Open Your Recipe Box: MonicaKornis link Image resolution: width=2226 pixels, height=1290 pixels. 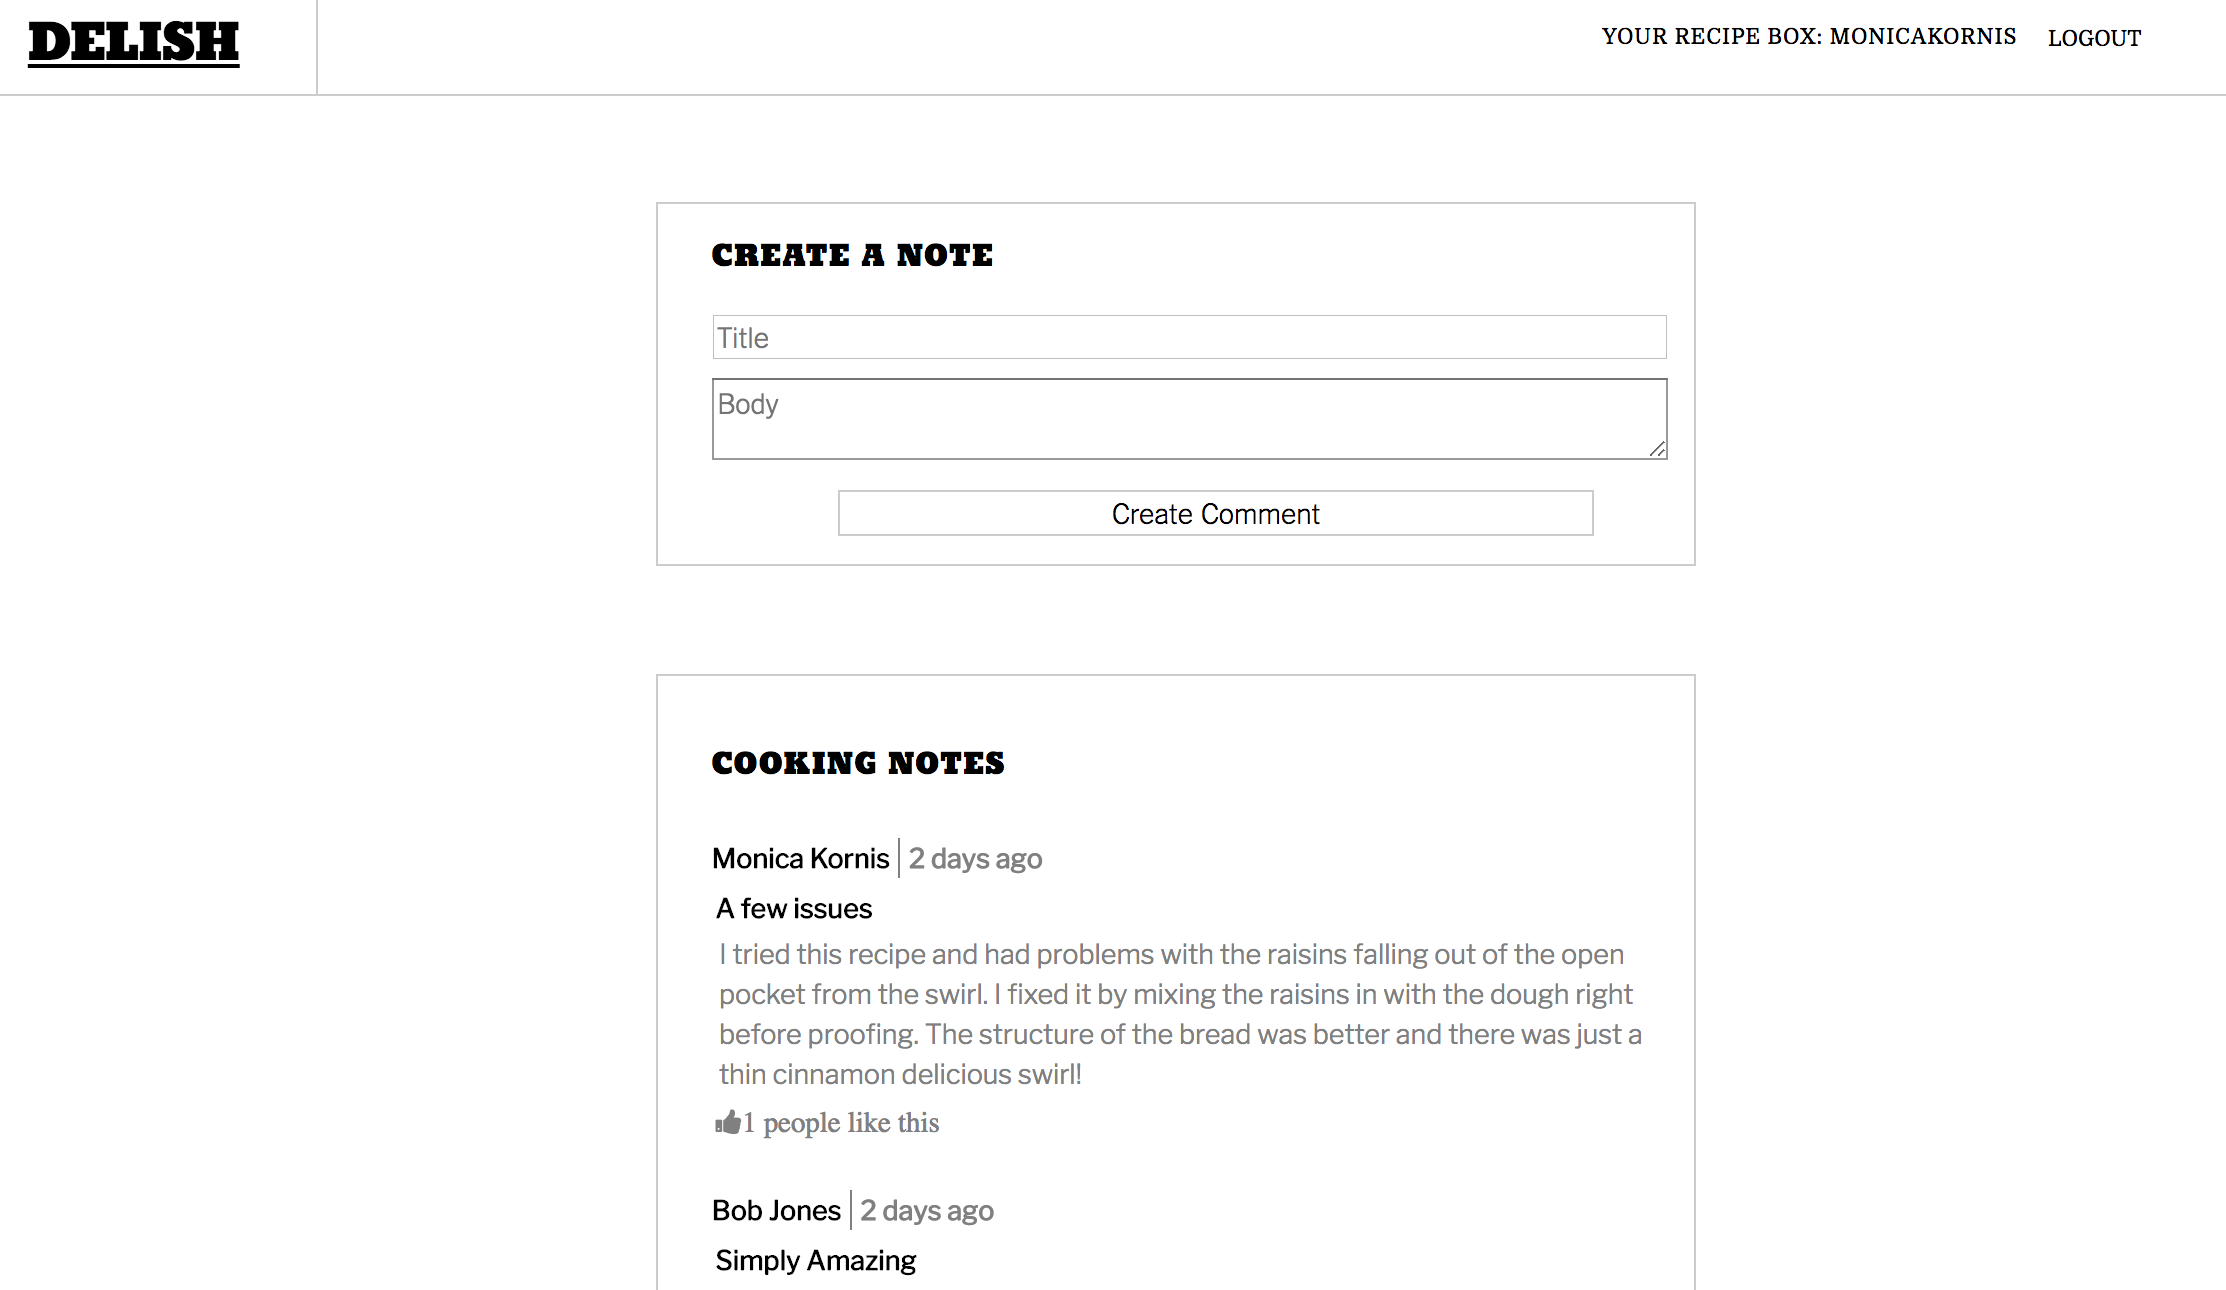click(x=1809, y=37)
